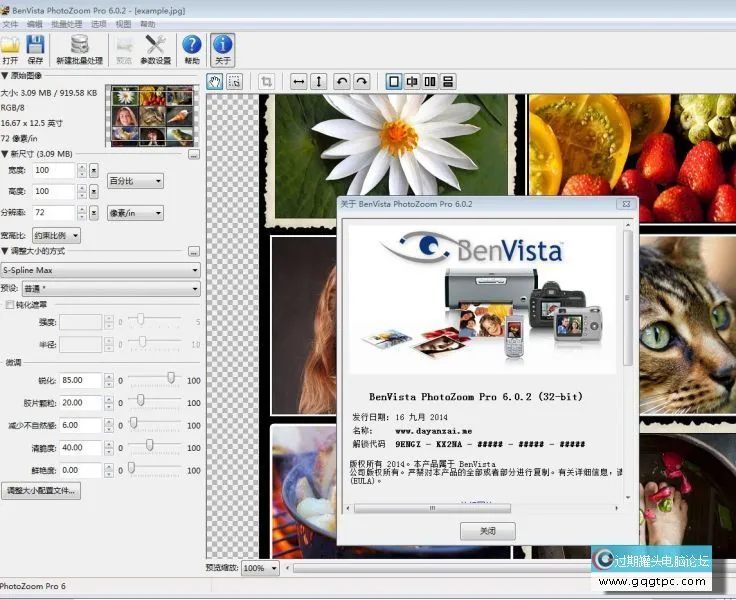The height and width of the screenshot is (600, 736).
Task: Click the 关闭 (Close) button in dialog
Action: (487, 531)
